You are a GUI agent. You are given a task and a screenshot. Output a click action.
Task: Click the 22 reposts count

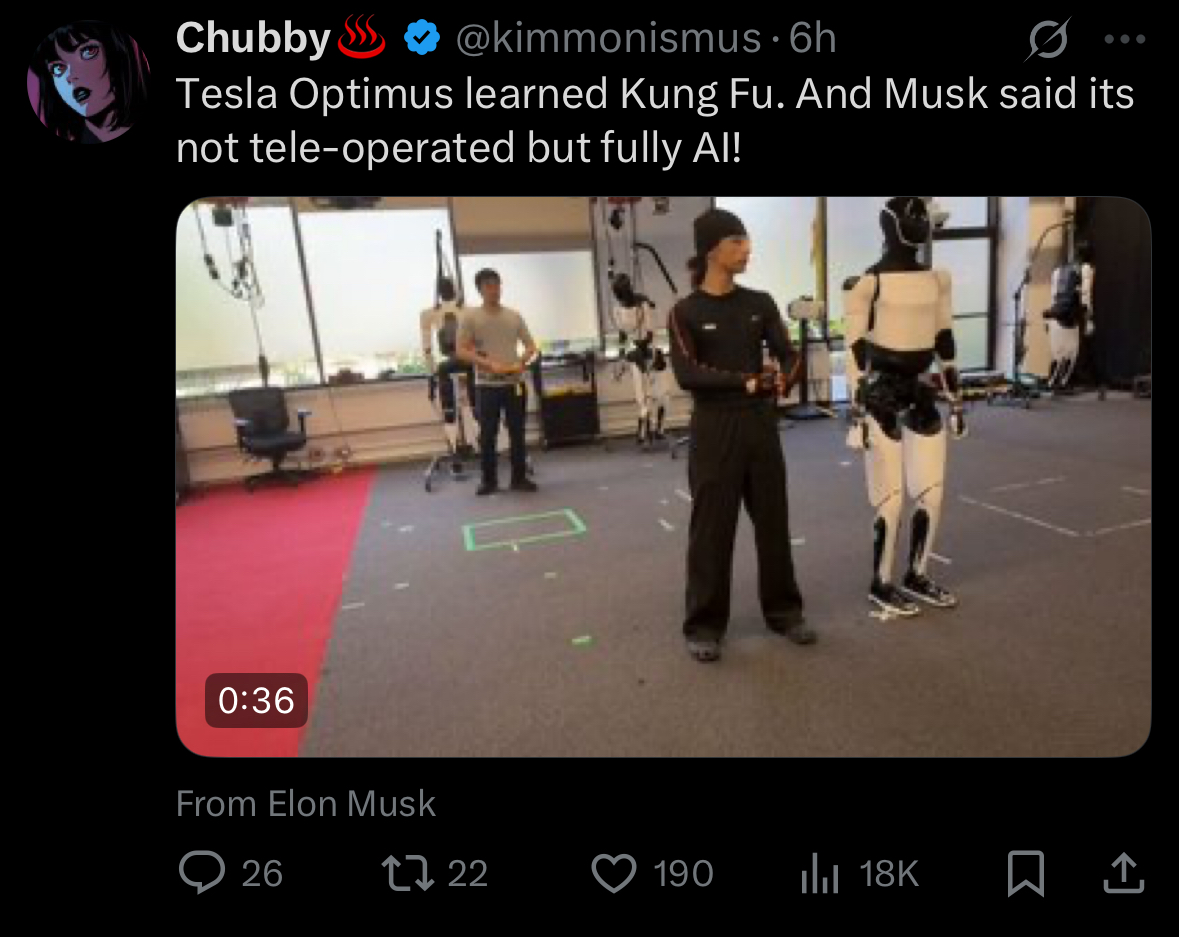click(x=468, y=874)
